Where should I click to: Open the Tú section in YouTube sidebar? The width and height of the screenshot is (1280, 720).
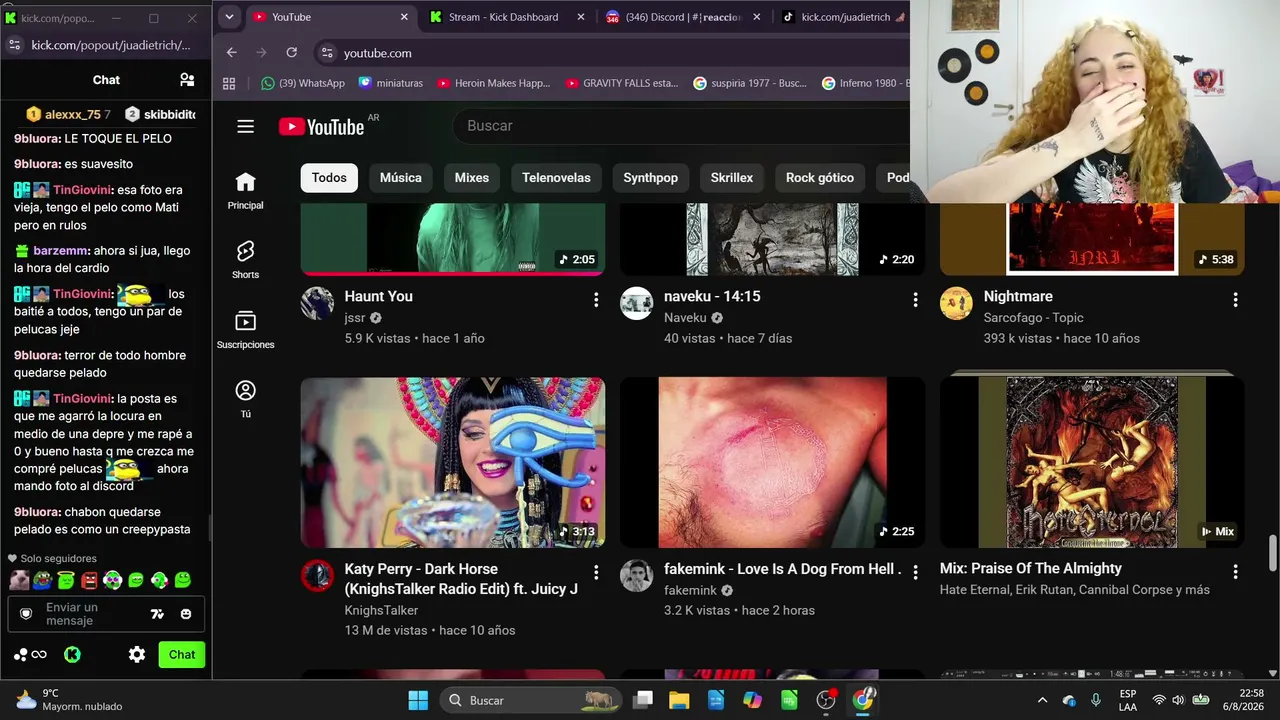(245, 398)
